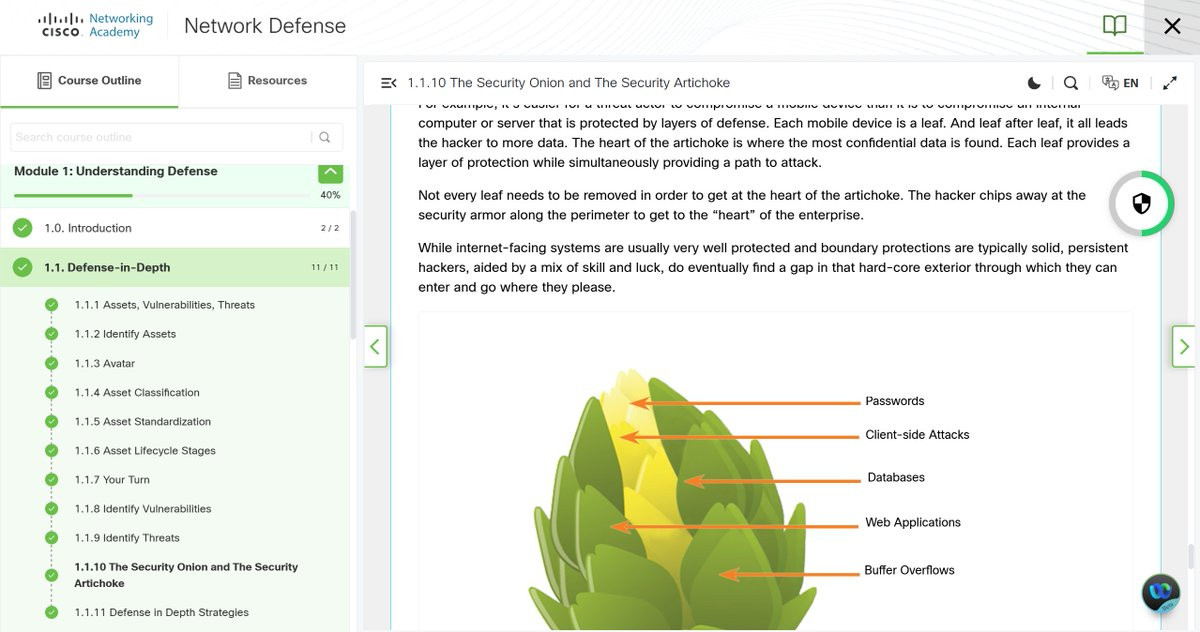
Task: Open the course book icon in header
Action: [1114, 26]
